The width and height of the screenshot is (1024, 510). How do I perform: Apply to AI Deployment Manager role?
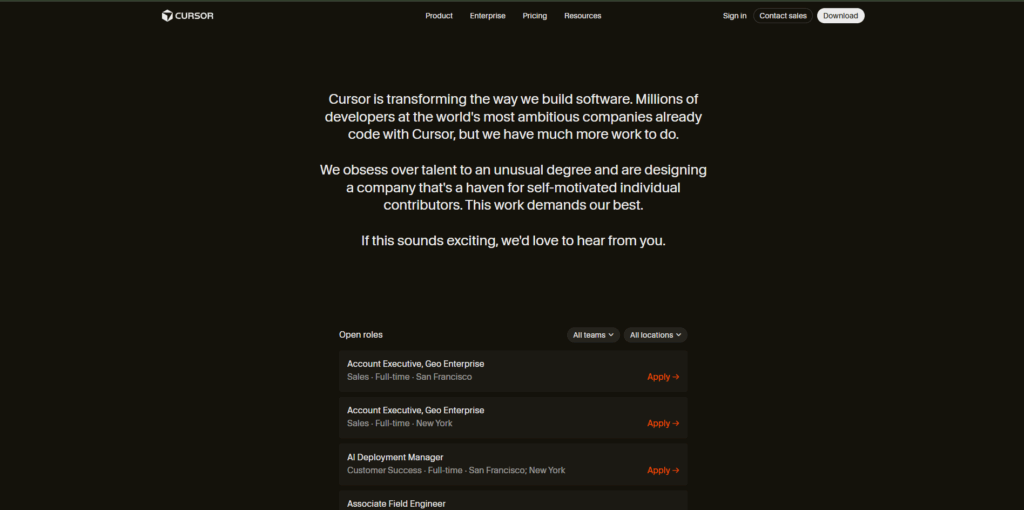click(x=663, y=470)
